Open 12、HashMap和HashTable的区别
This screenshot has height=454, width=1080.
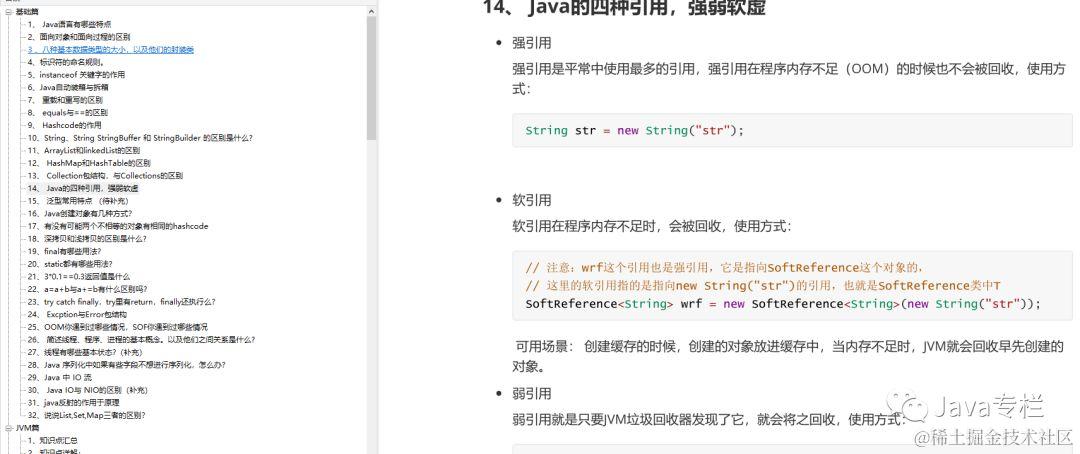[89, 163]
